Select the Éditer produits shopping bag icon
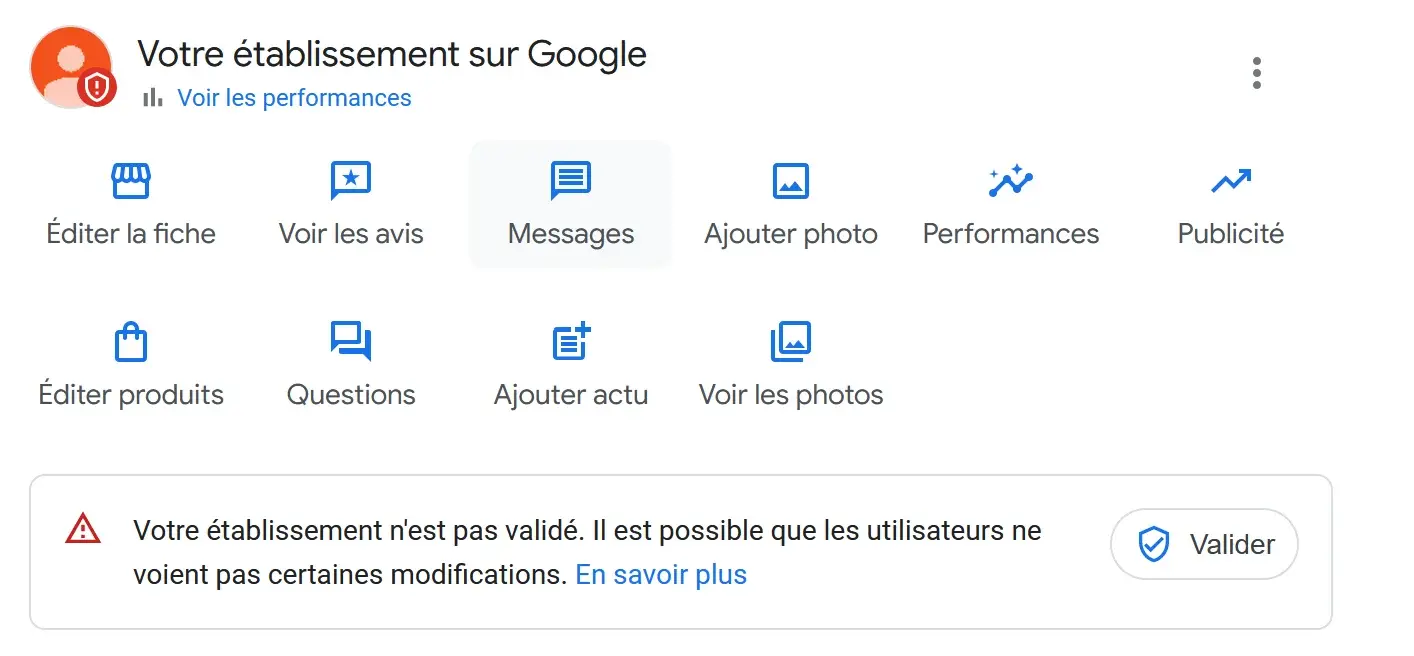The width and height of the screenshot is (1414, 656). (131, 342)
